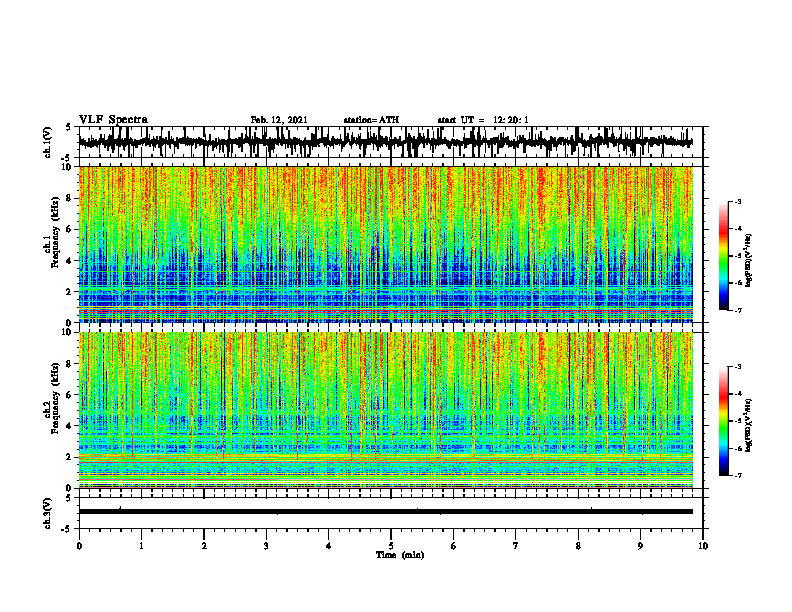Click the 'VLF Spectra' title text
792x612 pixels.
click(x=113, y=120)
